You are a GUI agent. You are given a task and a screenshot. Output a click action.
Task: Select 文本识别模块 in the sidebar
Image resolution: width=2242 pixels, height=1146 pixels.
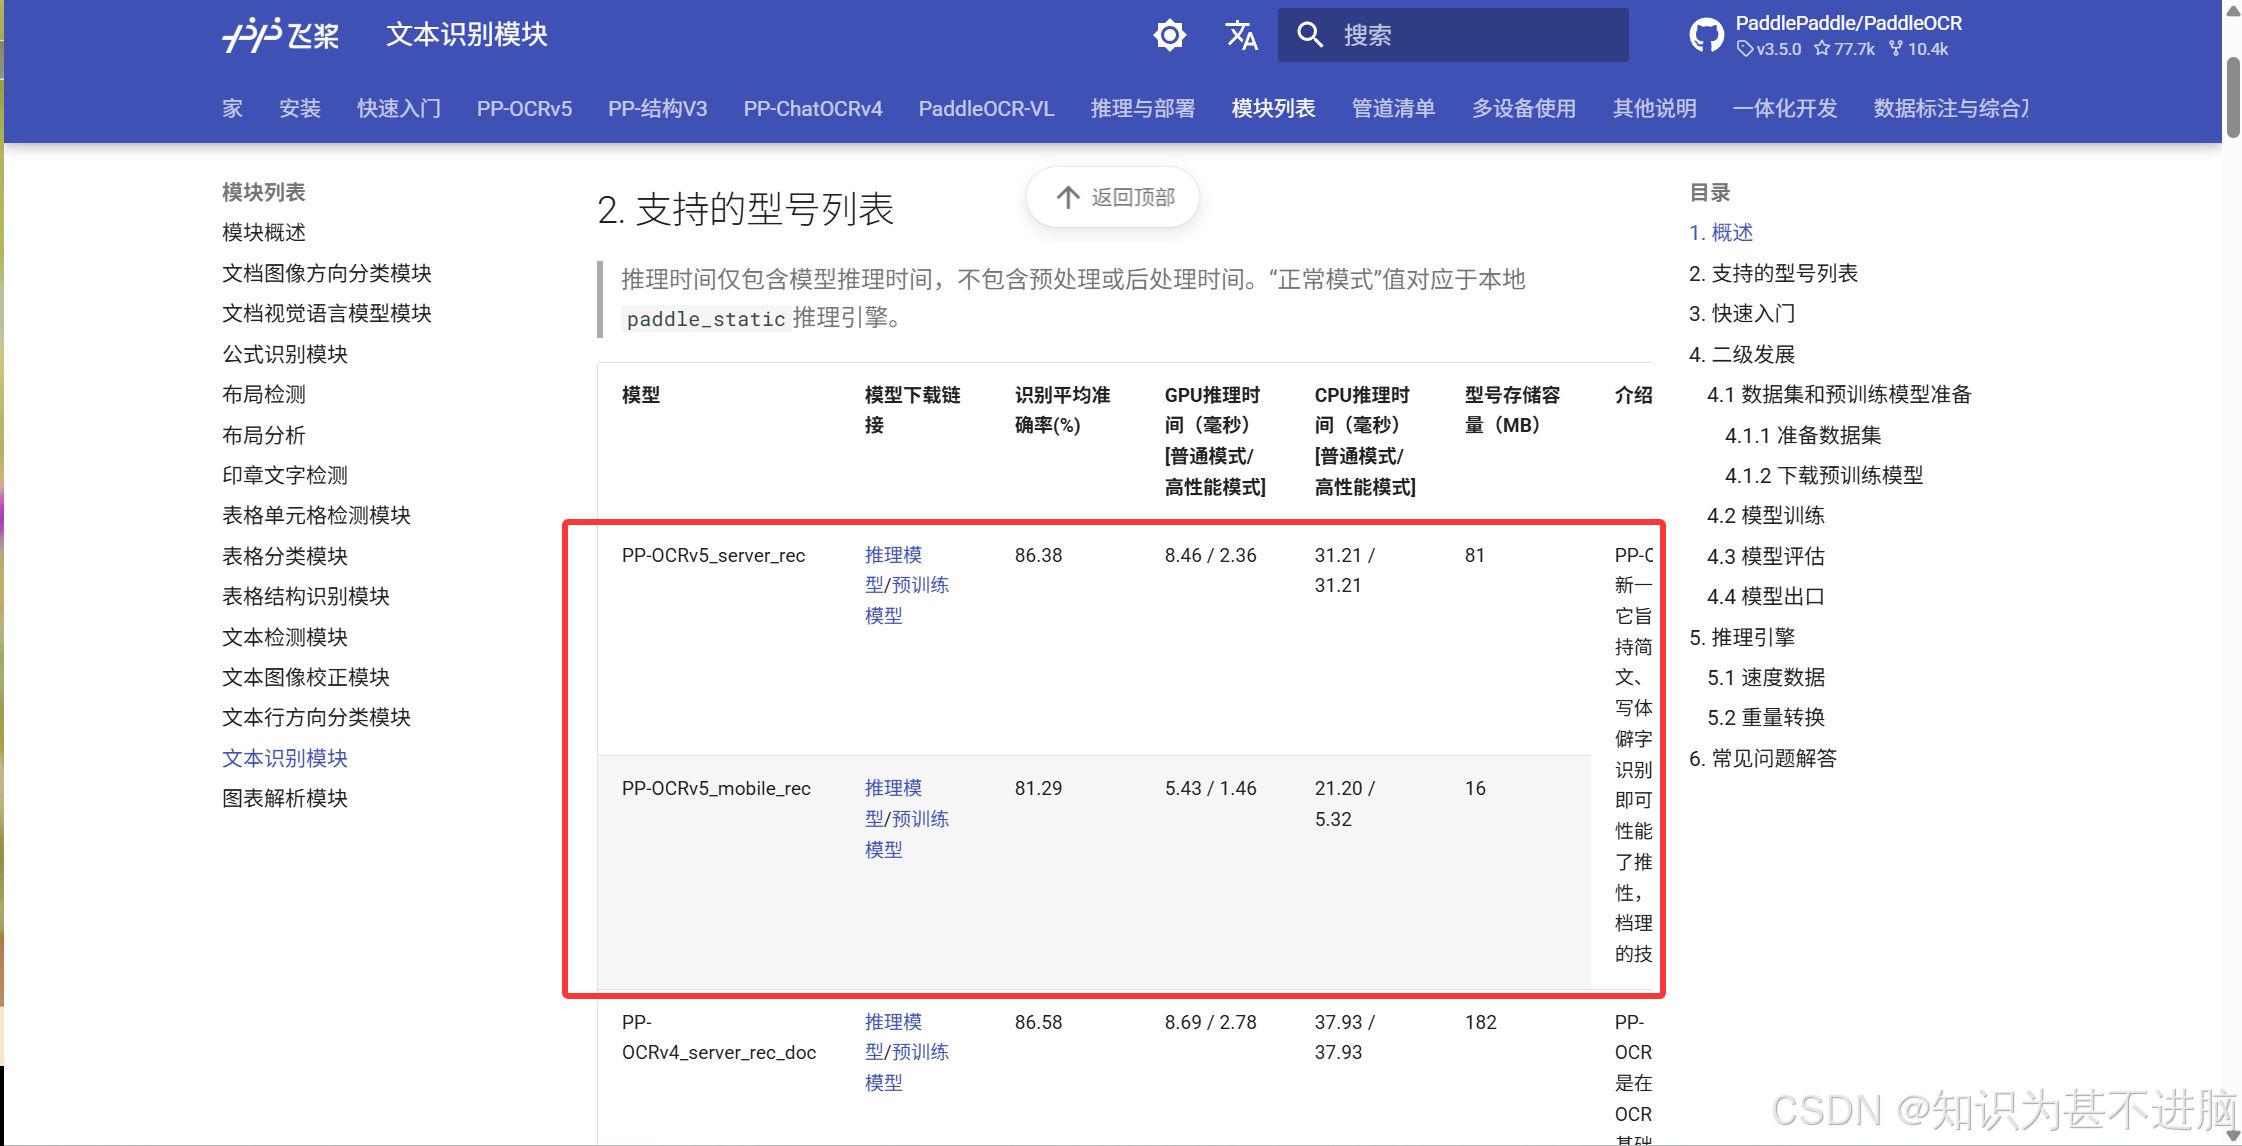(x=285, y=758)
